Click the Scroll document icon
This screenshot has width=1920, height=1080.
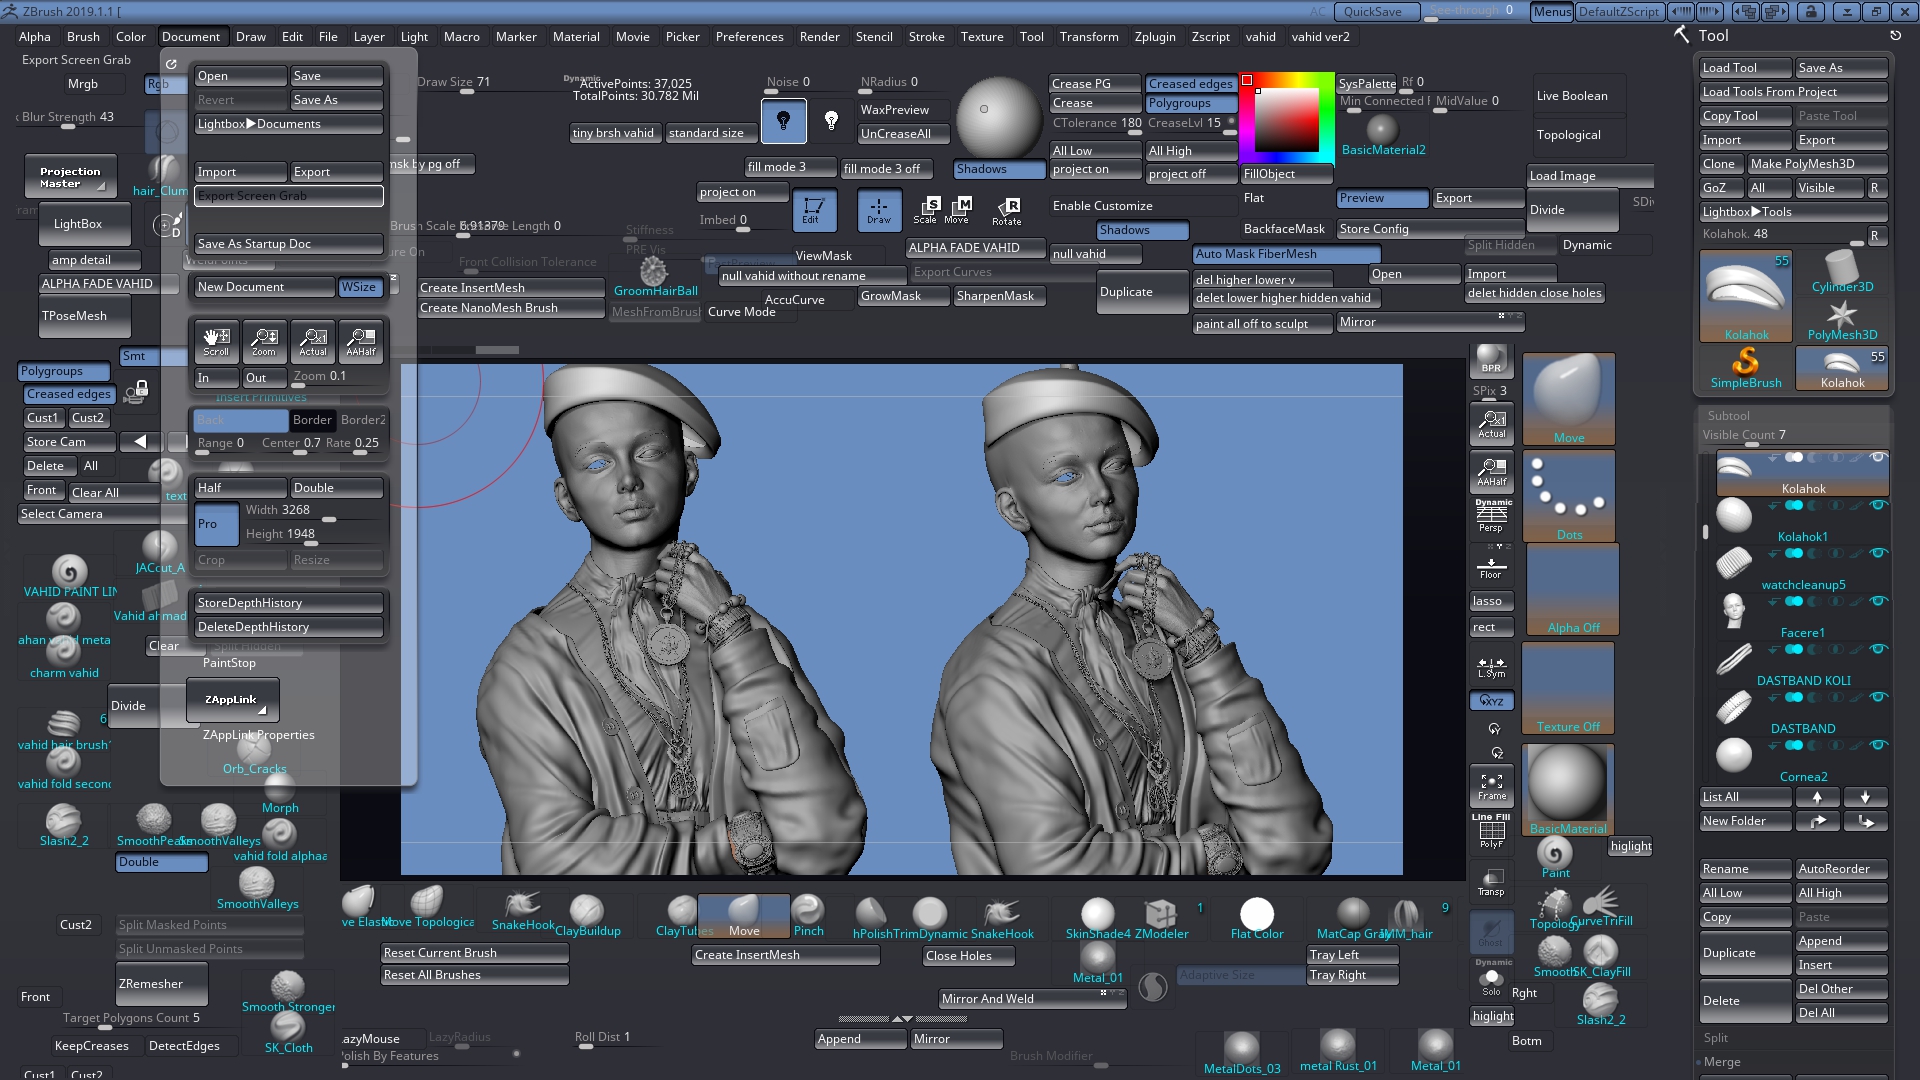point(216,341)
